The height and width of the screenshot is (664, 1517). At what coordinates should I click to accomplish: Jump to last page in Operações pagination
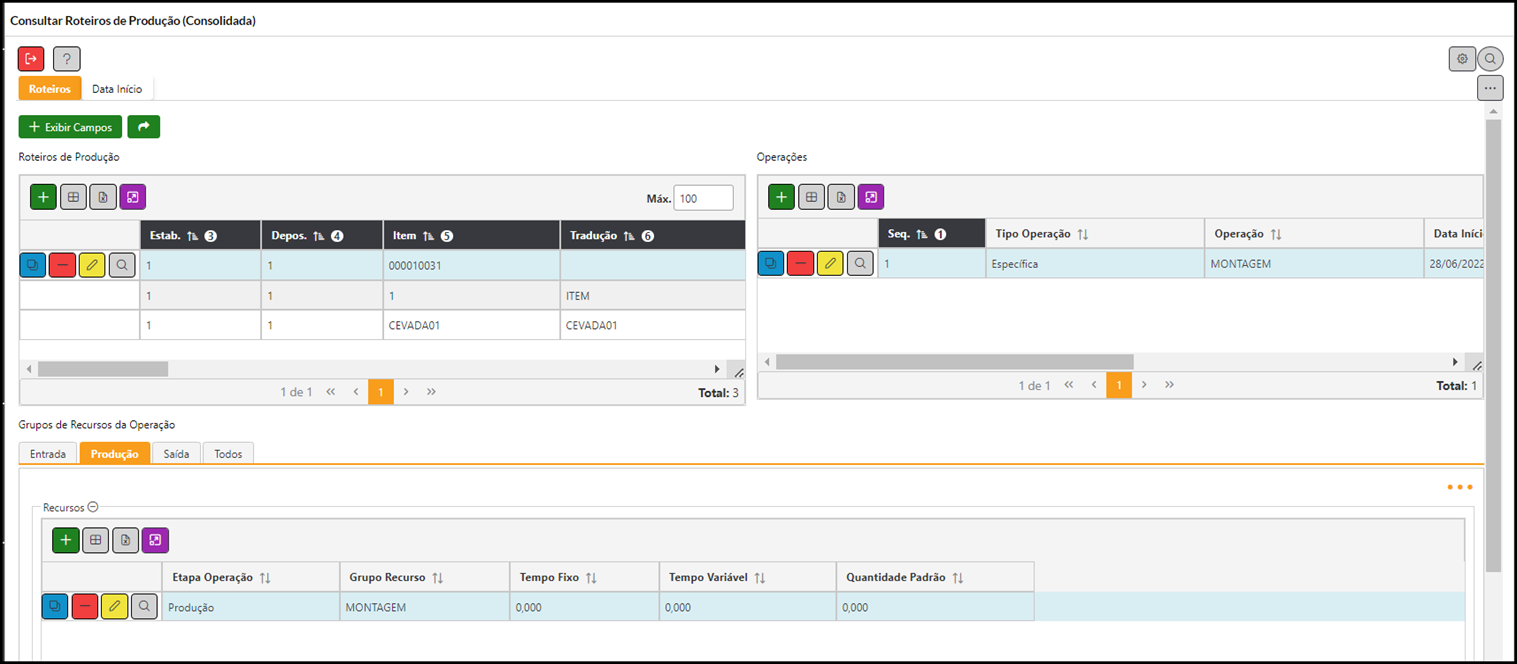[1169, 385]
